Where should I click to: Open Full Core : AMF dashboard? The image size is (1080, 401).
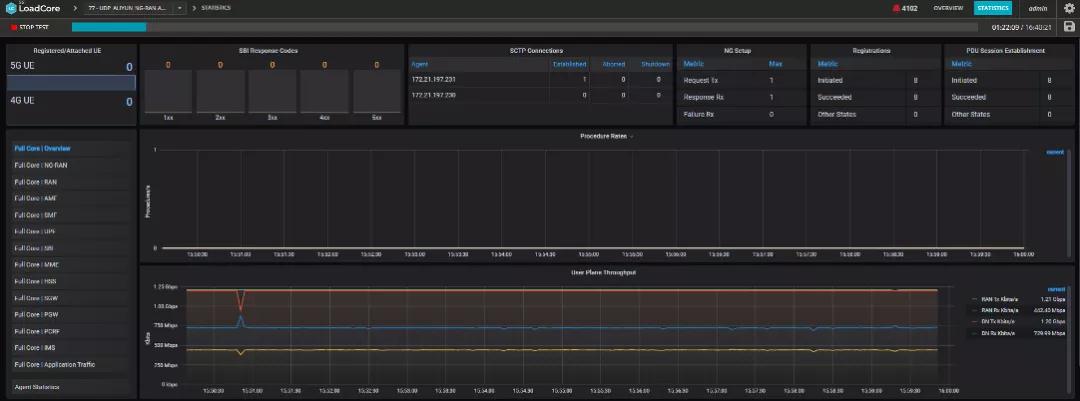36,198
